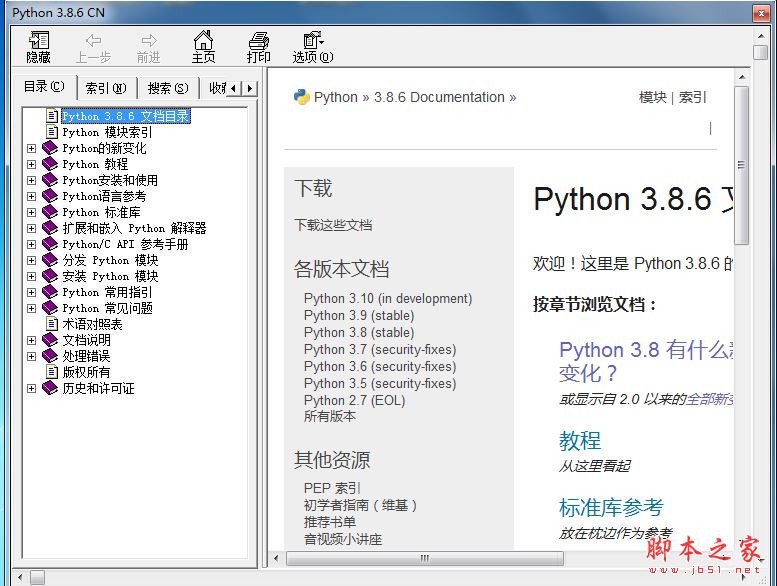The height and width of the screenshot is (586, 777).
Task: Click page icon beside Python 模块索引
Action: [x=52, y=132]
